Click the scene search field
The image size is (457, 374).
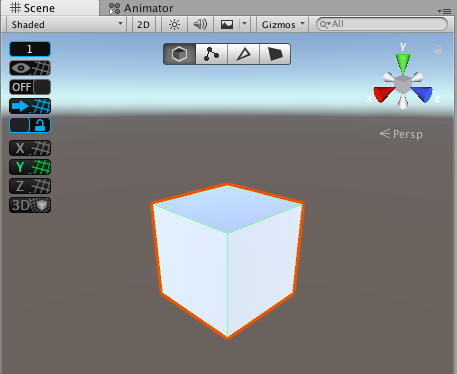[382, 24]
